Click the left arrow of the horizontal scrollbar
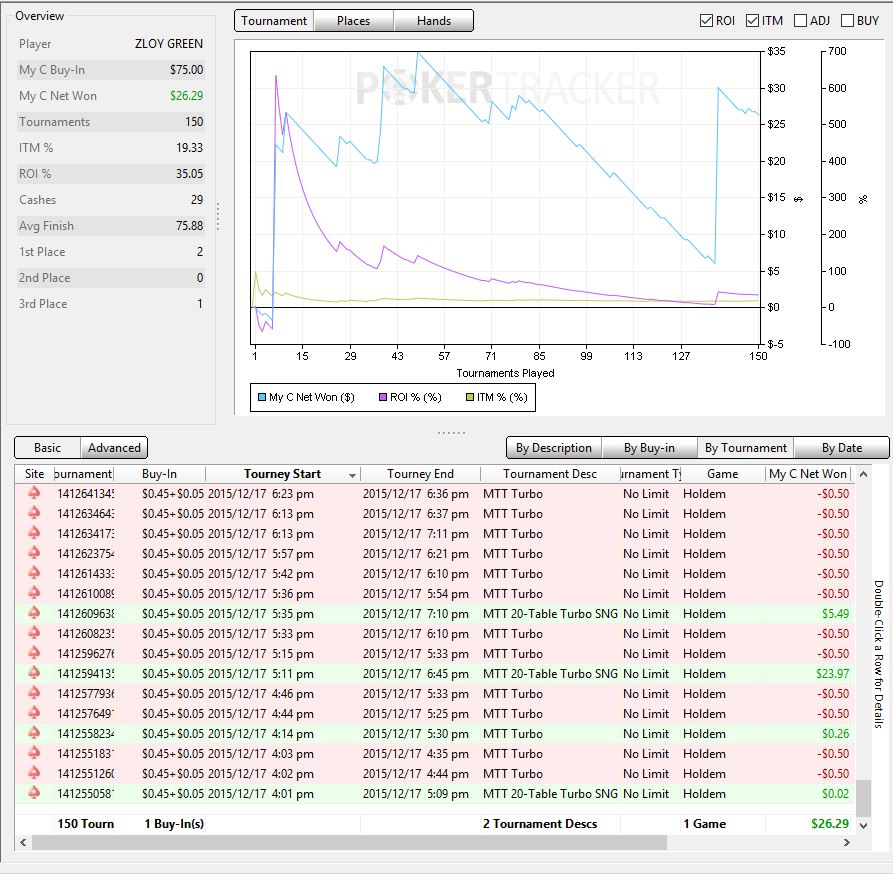The image size is (893, 874). coord(24,843)
